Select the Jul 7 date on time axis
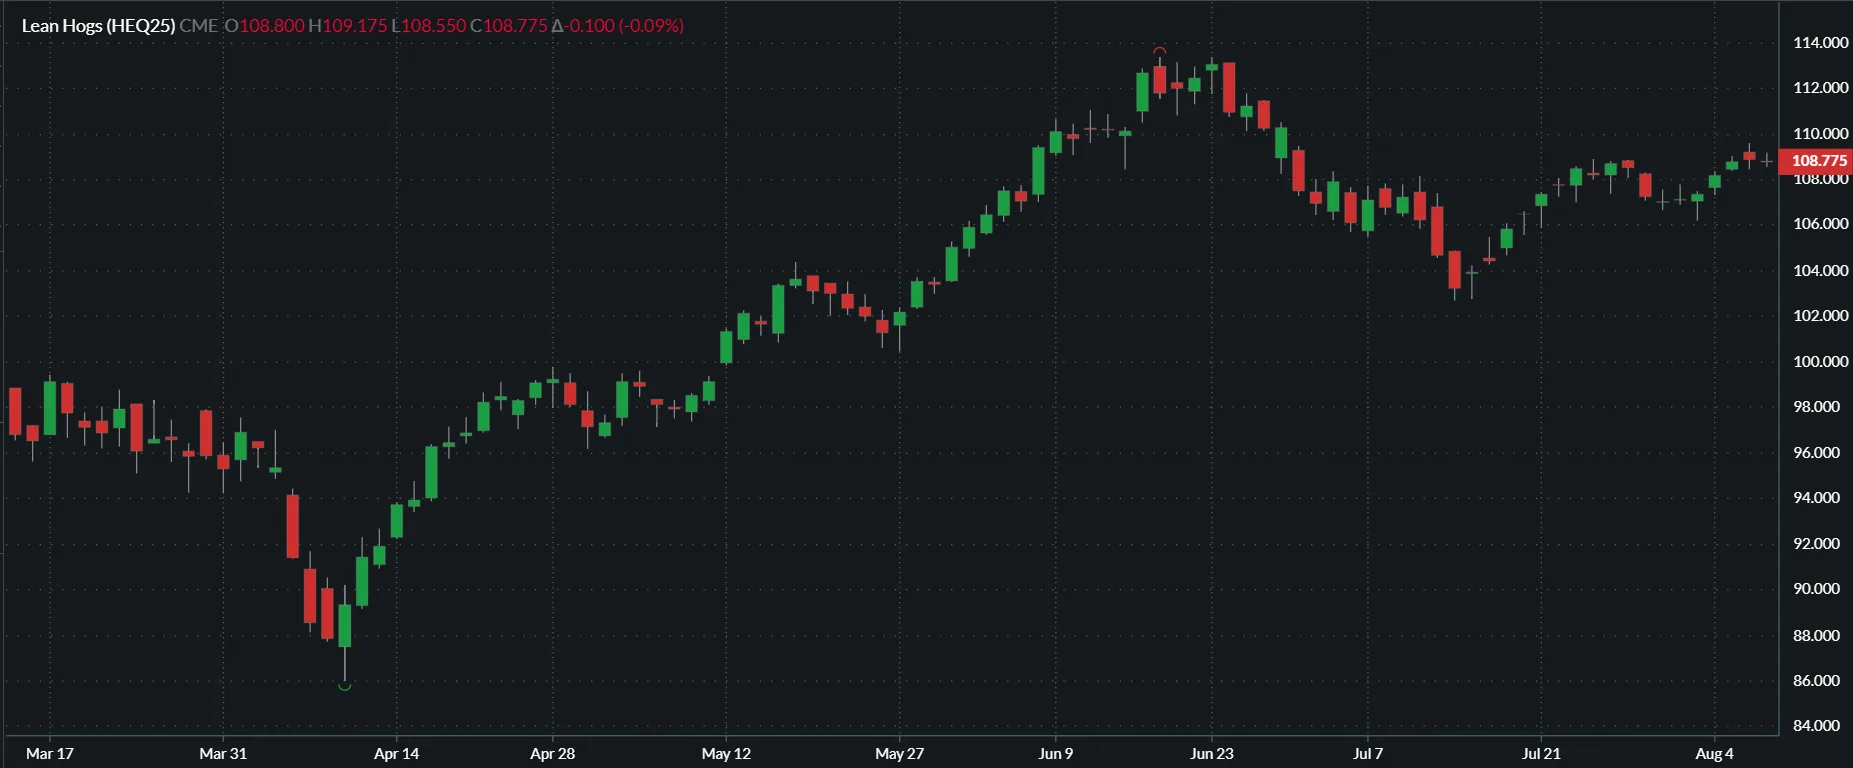 [x=1367, y=753]
